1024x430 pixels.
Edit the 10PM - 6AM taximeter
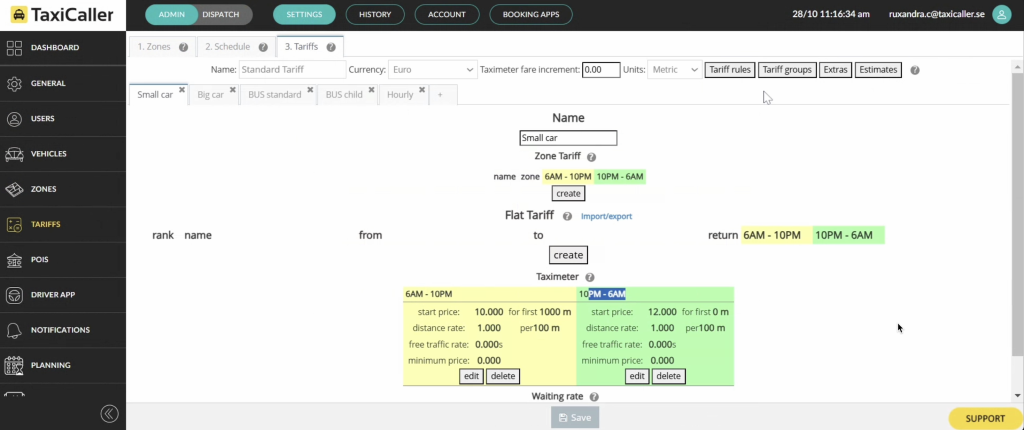(x=637, y=376)
